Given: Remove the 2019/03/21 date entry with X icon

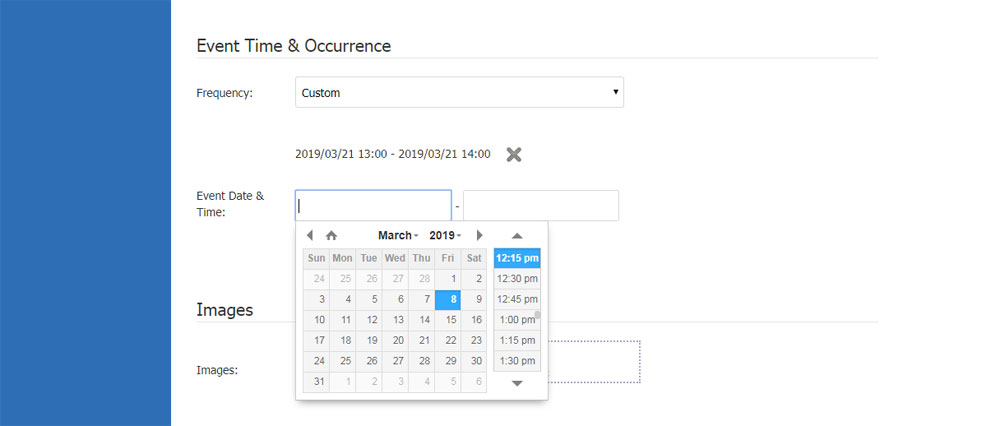Looking at the screenshot, I should click(513, 154).
